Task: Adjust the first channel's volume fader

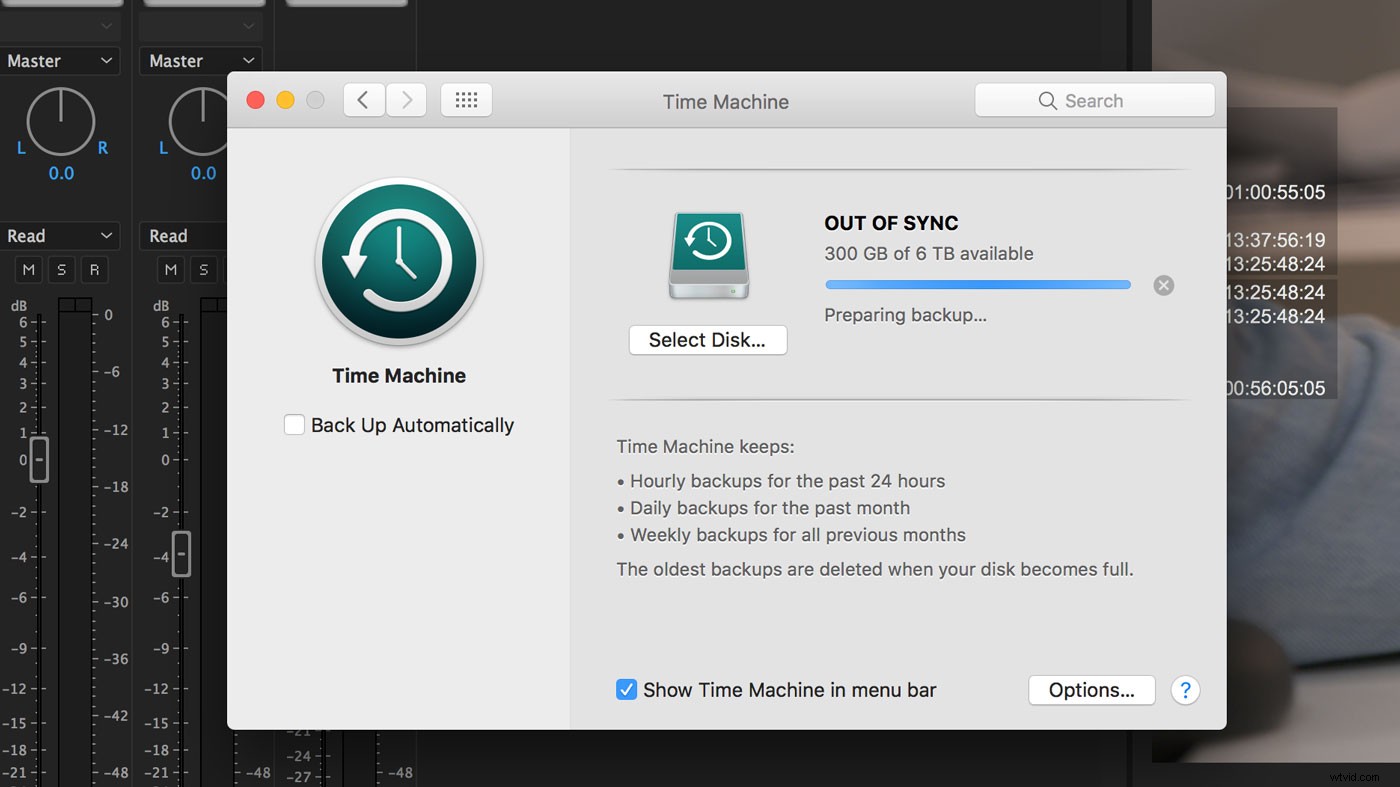Action: click(x=40, y=460)
